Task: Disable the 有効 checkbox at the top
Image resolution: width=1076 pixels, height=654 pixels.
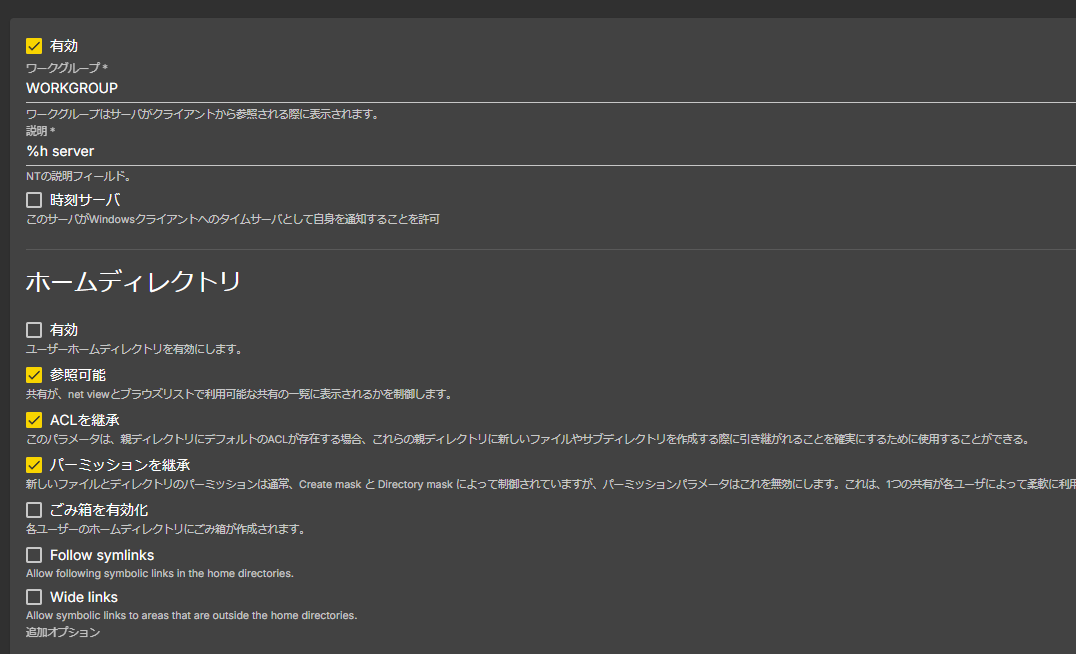Action: click(x=33, y=44)
